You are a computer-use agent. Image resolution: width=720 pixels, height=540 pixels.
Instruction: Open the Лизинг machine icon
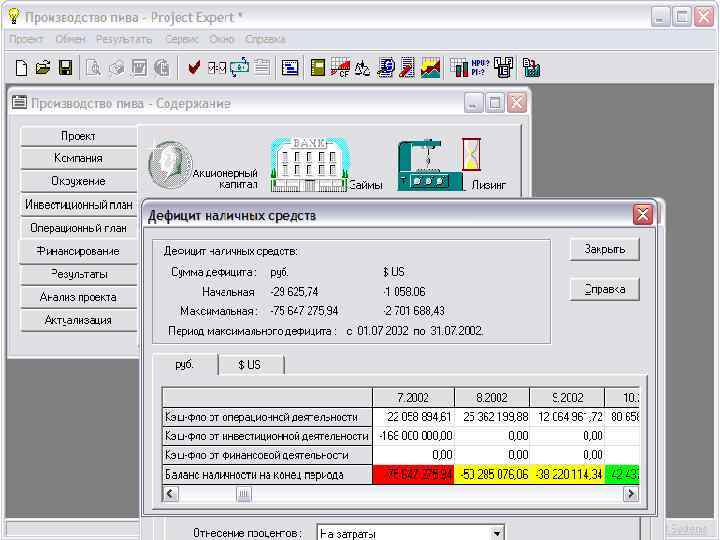coord(429,165)
